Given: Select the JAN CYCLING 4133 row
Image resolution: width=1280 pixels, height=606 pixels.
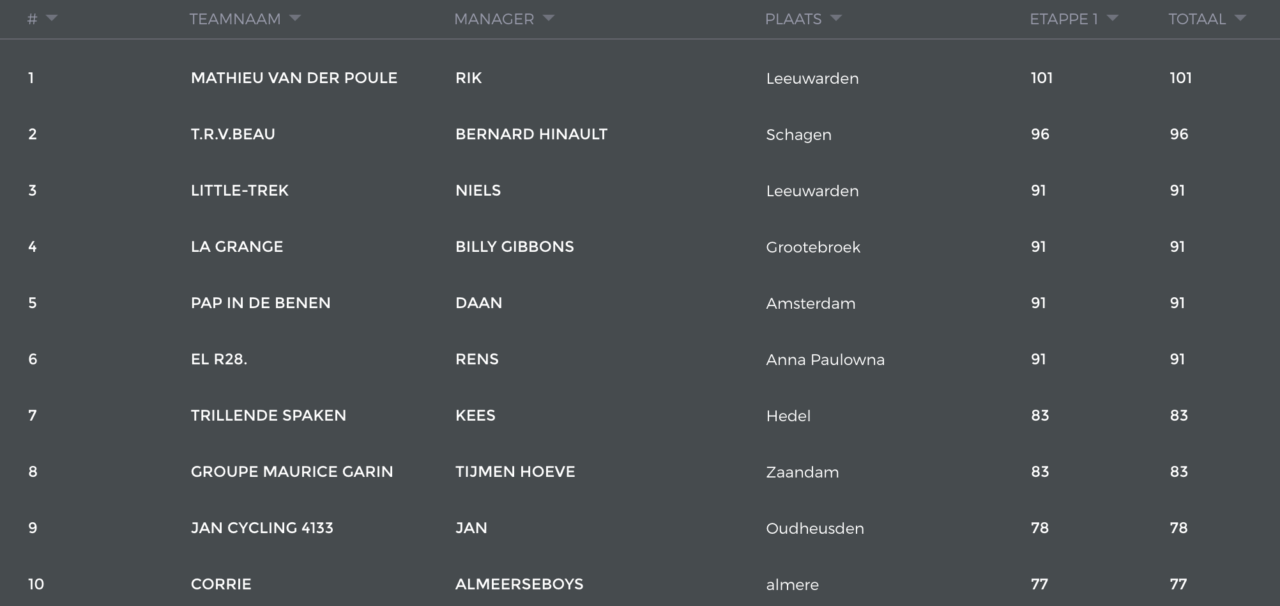Looking at the screenshot, I should tap(640, 528).
